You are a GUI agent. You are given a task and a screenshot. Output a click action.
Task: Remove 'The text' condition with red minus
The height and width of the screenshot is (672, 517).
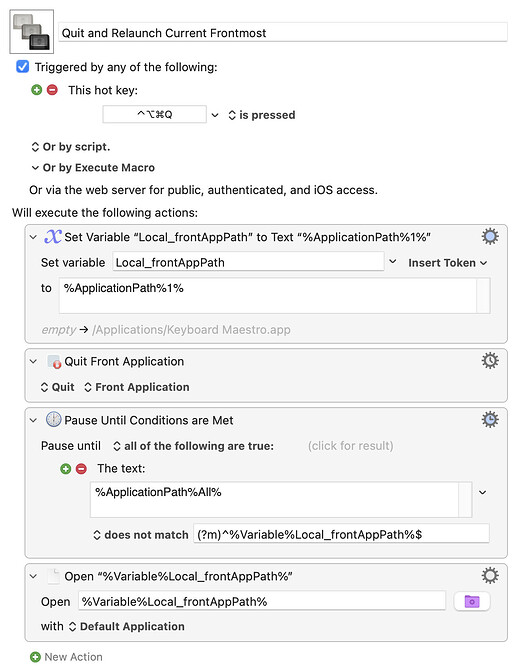click(x=81, y=469)
